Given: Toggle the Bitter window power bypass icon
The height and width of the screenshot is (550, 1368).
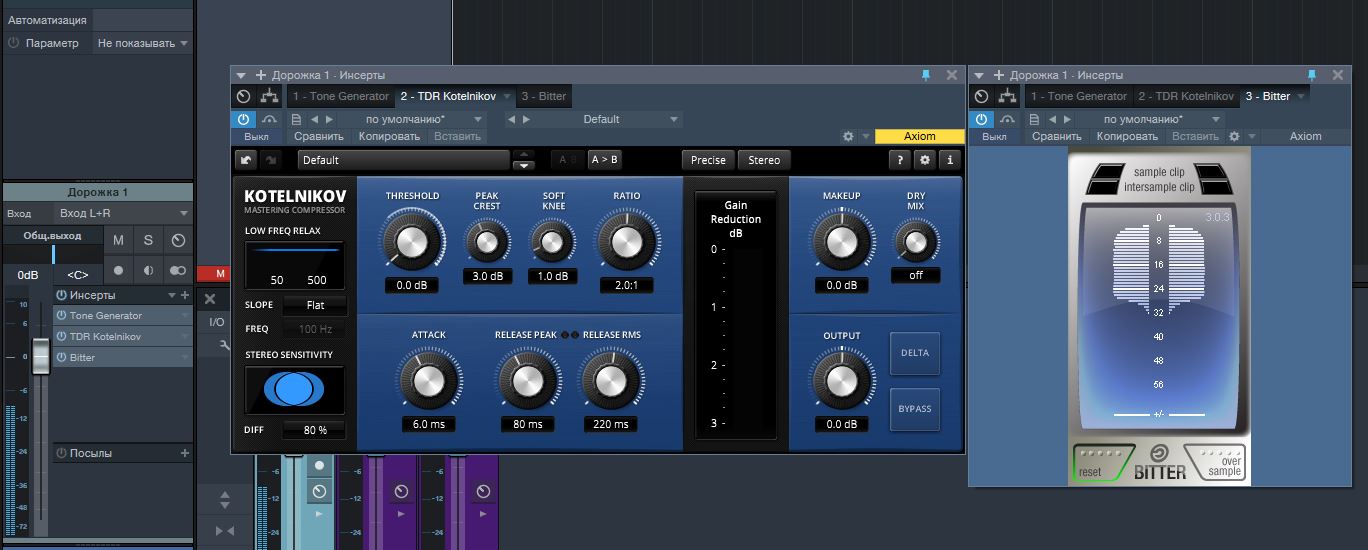Looking at the screenshot, I should coord(981,119).
